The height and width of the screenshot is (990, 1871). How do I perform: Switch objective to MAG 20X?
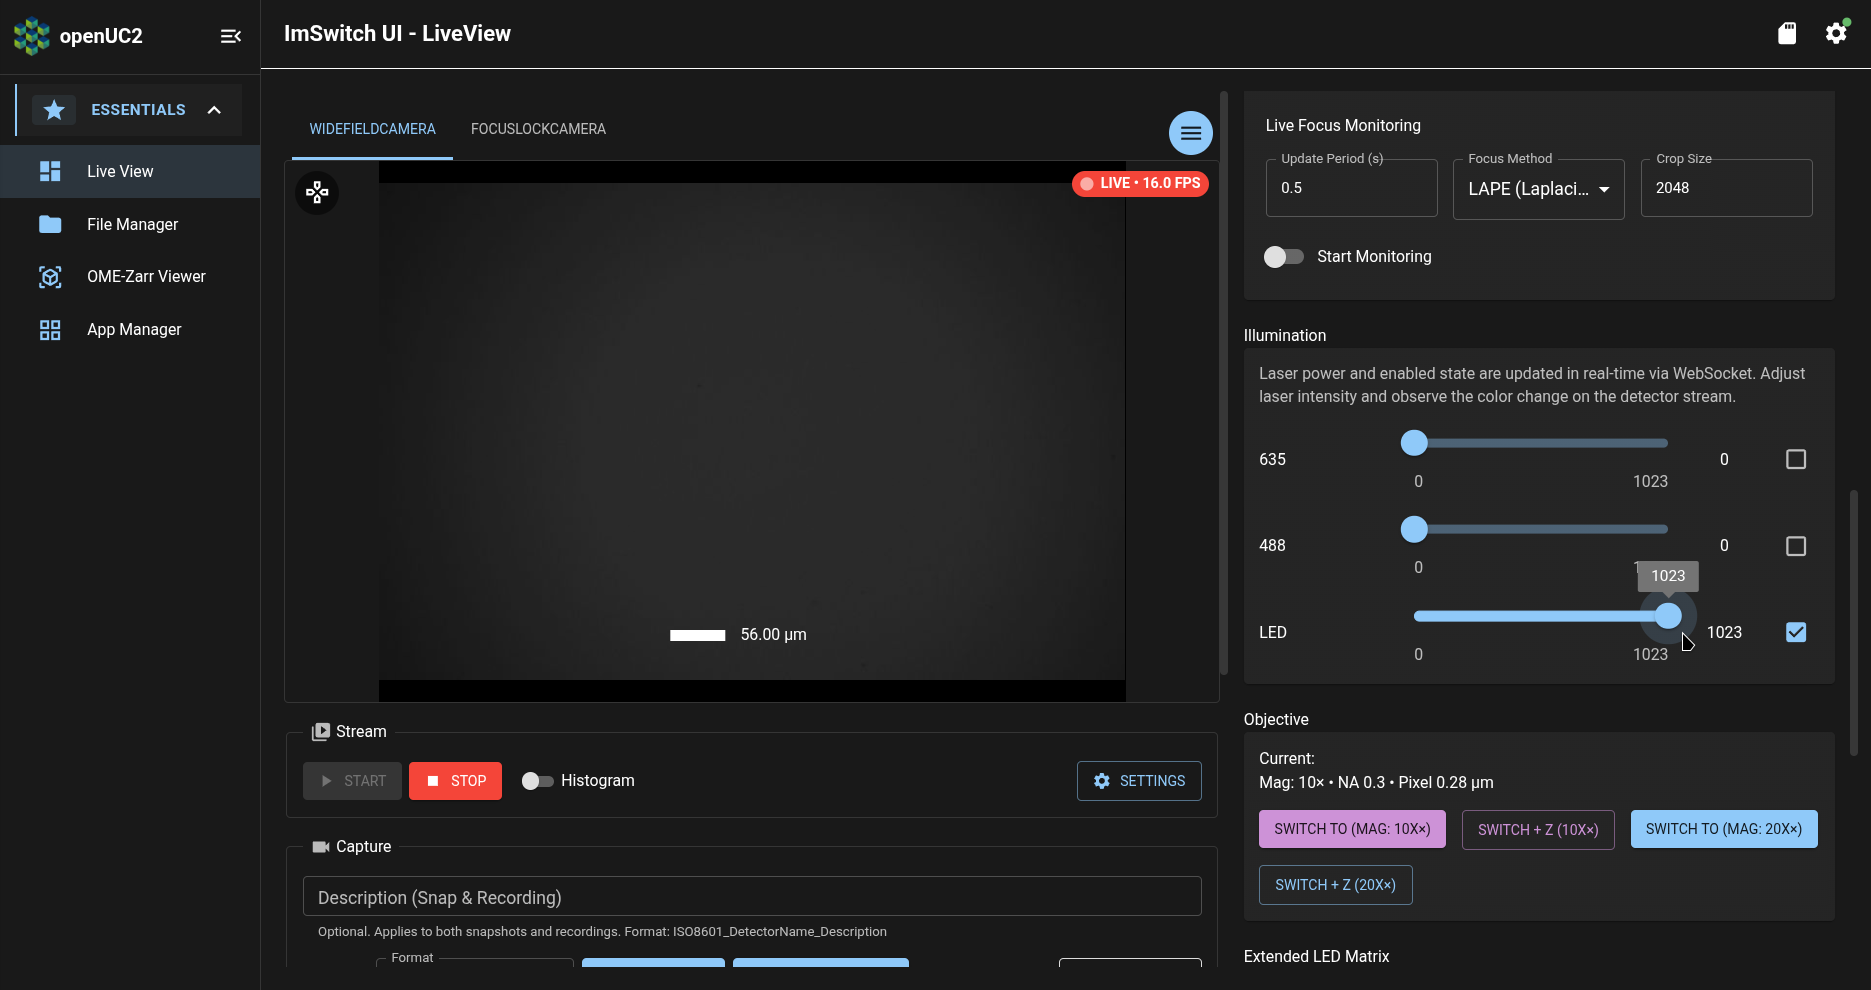[1723, 829]
